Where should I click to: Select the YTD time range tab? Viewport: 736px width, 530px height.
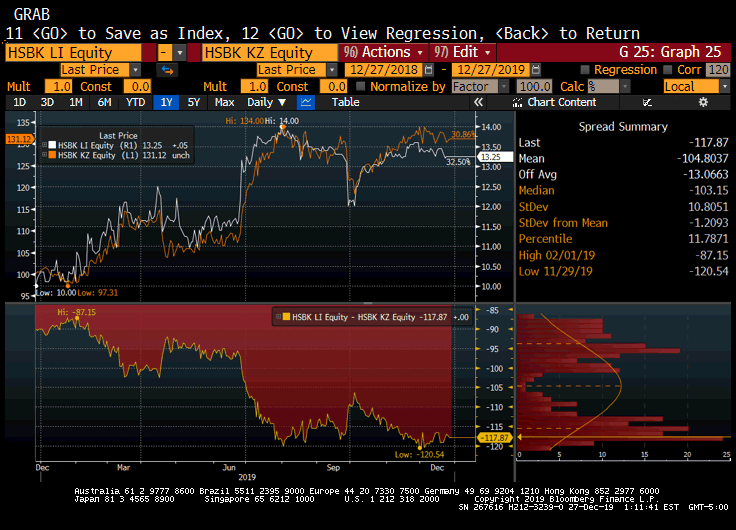pyautogui.click(x=136, y=102)
